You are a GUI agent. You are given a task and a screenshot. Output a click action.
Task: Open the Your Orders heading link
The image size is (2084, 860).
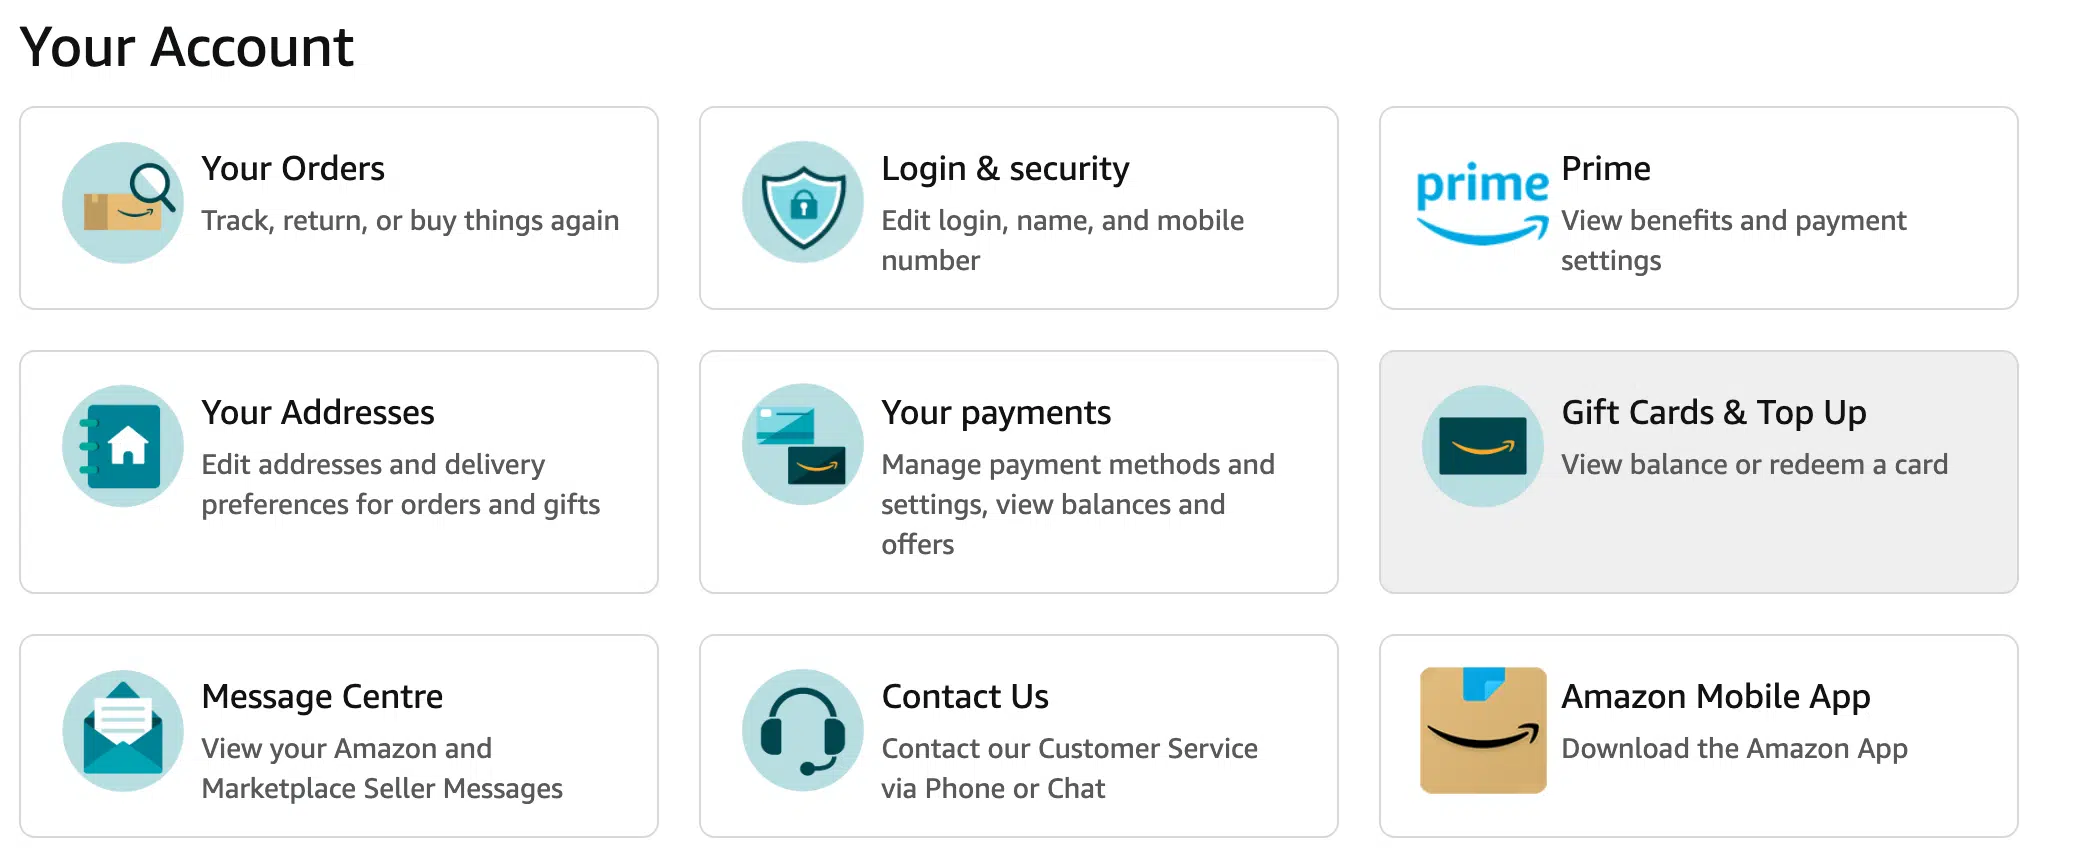click(x=293, y=169)
